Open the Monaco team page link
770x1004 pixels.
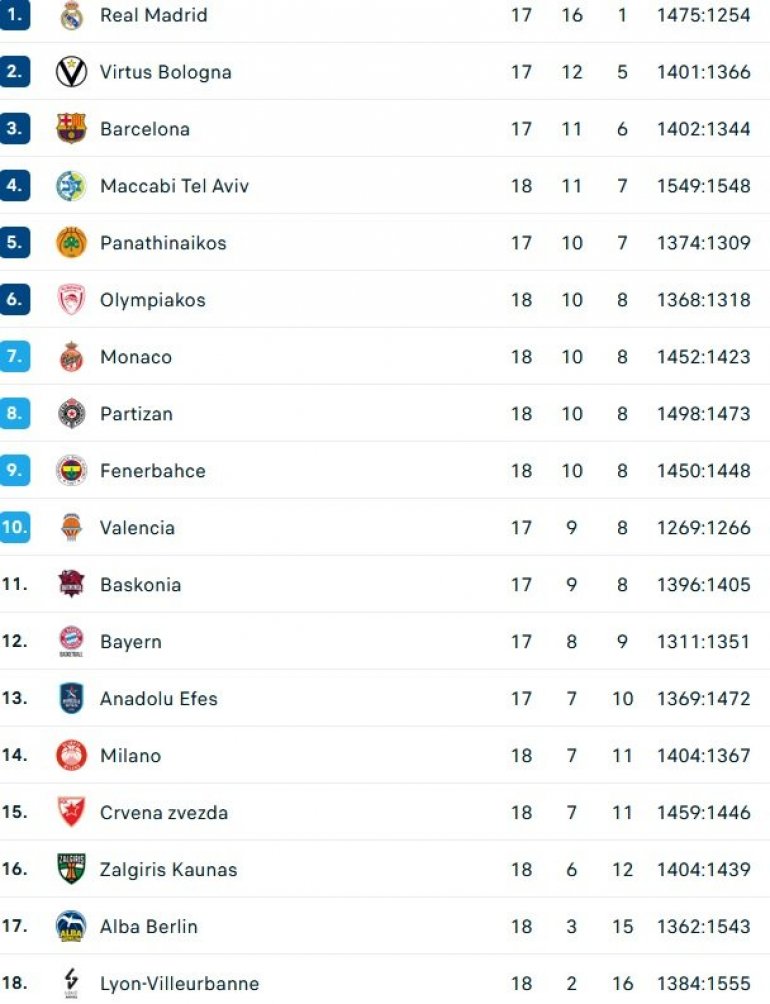(x=136, y=357)
